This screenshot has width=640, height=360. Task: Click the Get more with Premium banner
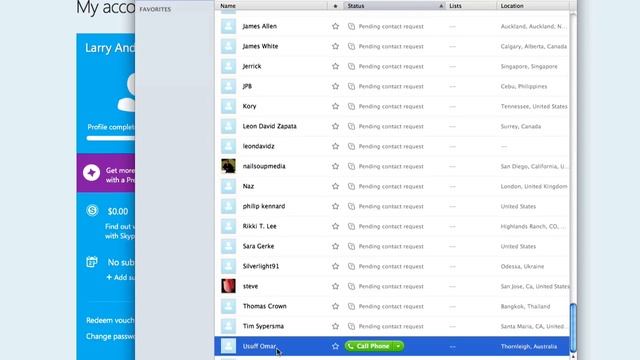(x=106, y=173)
